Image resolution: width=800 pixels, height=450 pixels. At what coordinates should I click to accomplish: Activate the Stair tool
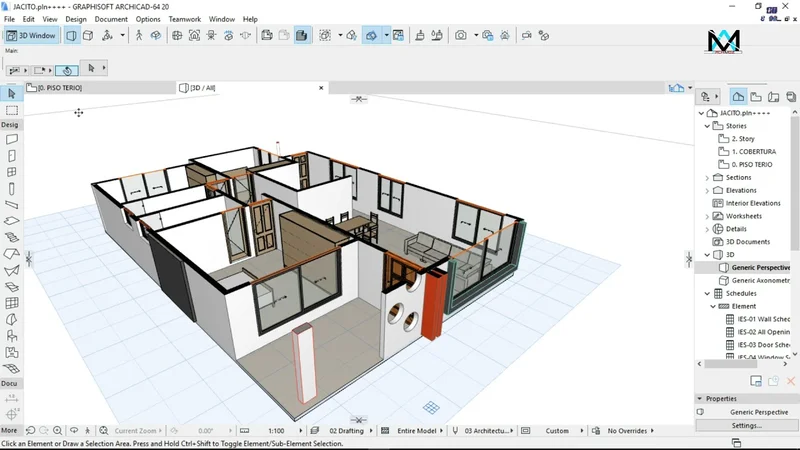(x=12, y=237)
